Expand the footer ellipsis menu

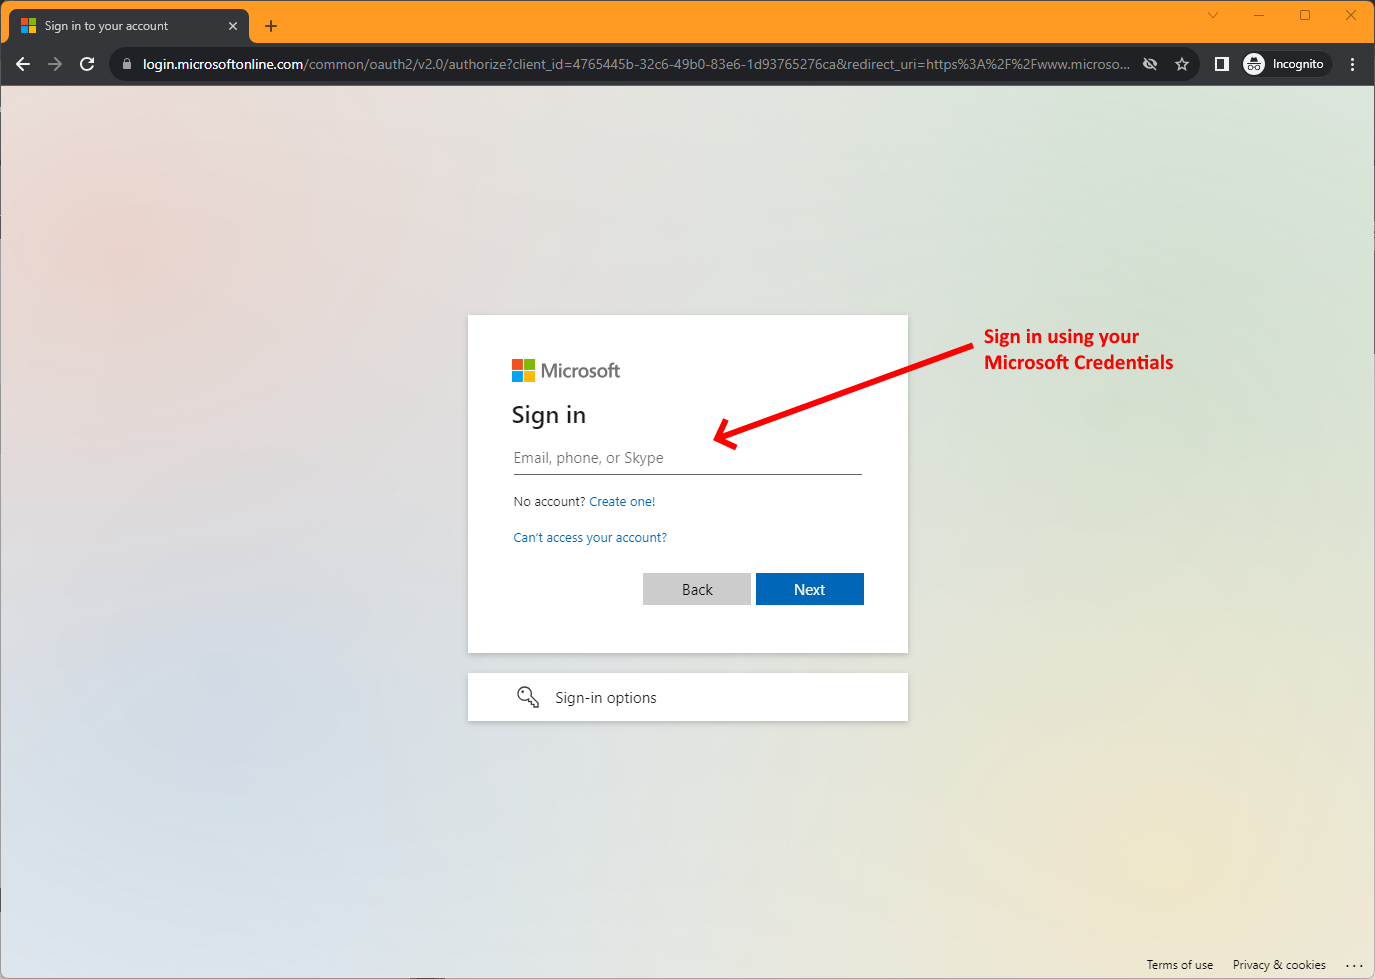(1354, 965)
